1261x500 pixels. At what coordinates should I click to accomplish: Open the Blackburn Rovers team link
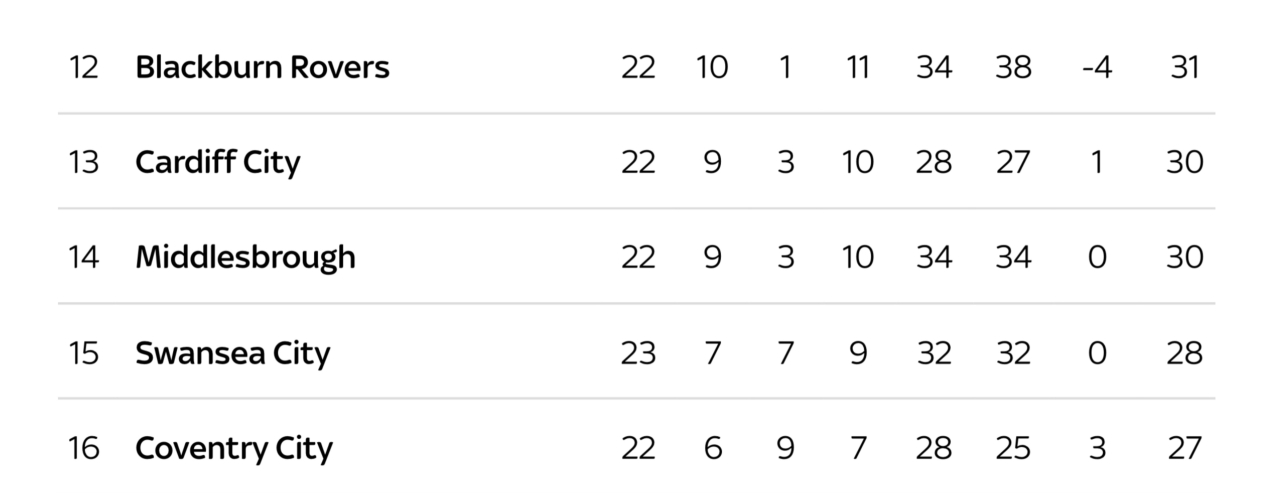point(262,68)
